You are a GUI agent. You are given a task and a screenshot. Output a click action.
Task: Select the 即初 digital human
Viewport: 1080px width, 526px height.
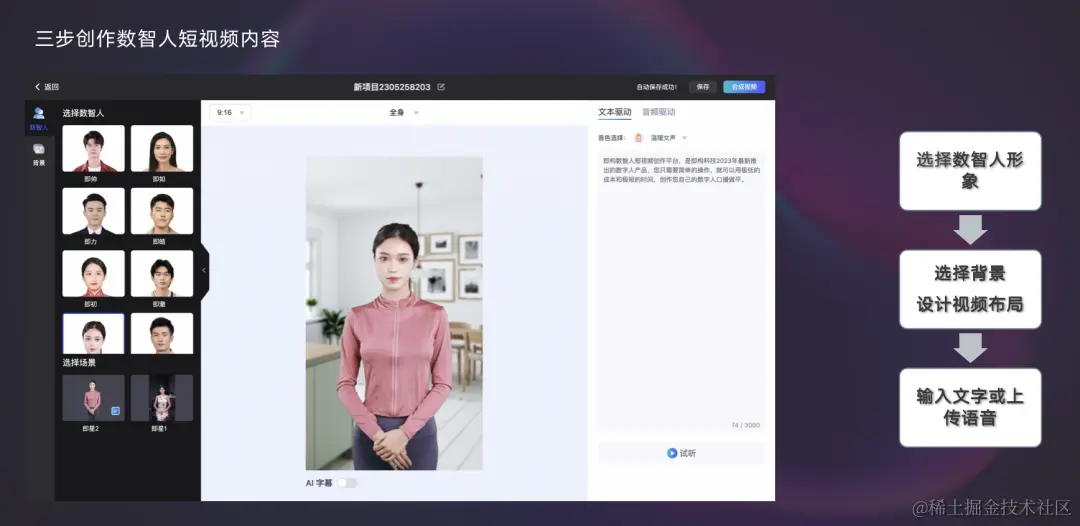point(93,273)
